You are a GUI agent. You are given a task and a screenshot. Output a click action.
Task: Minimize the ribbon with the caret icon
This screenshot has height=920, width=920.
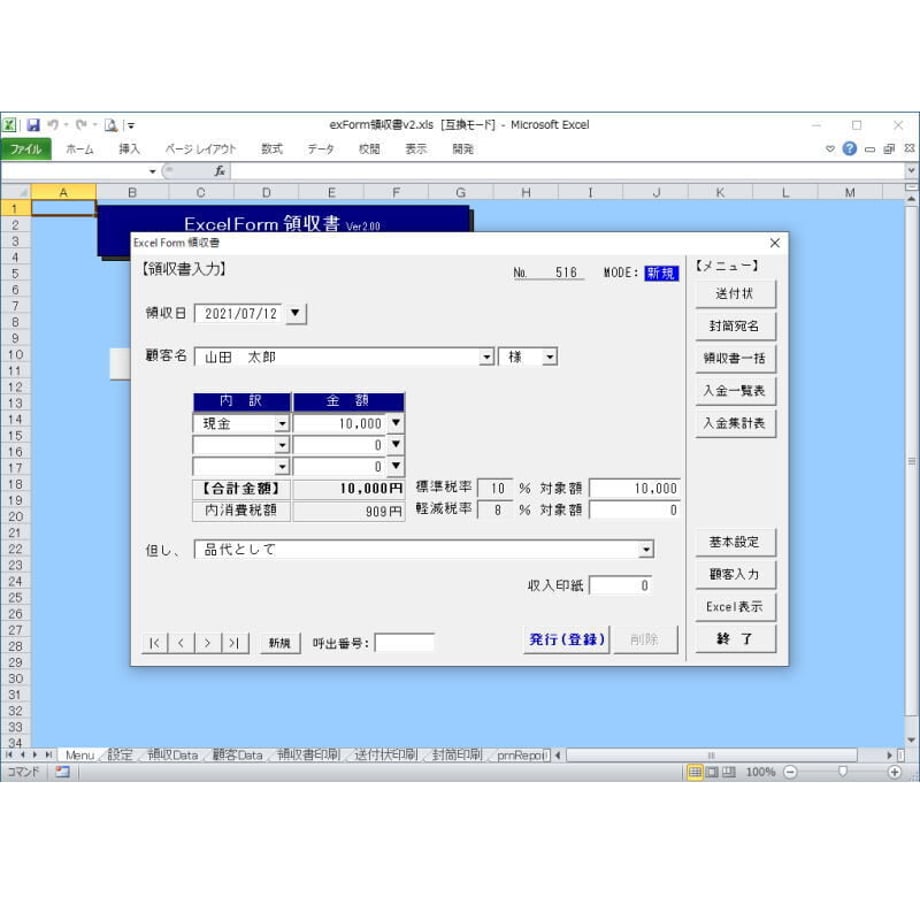[x=830, y=149]
